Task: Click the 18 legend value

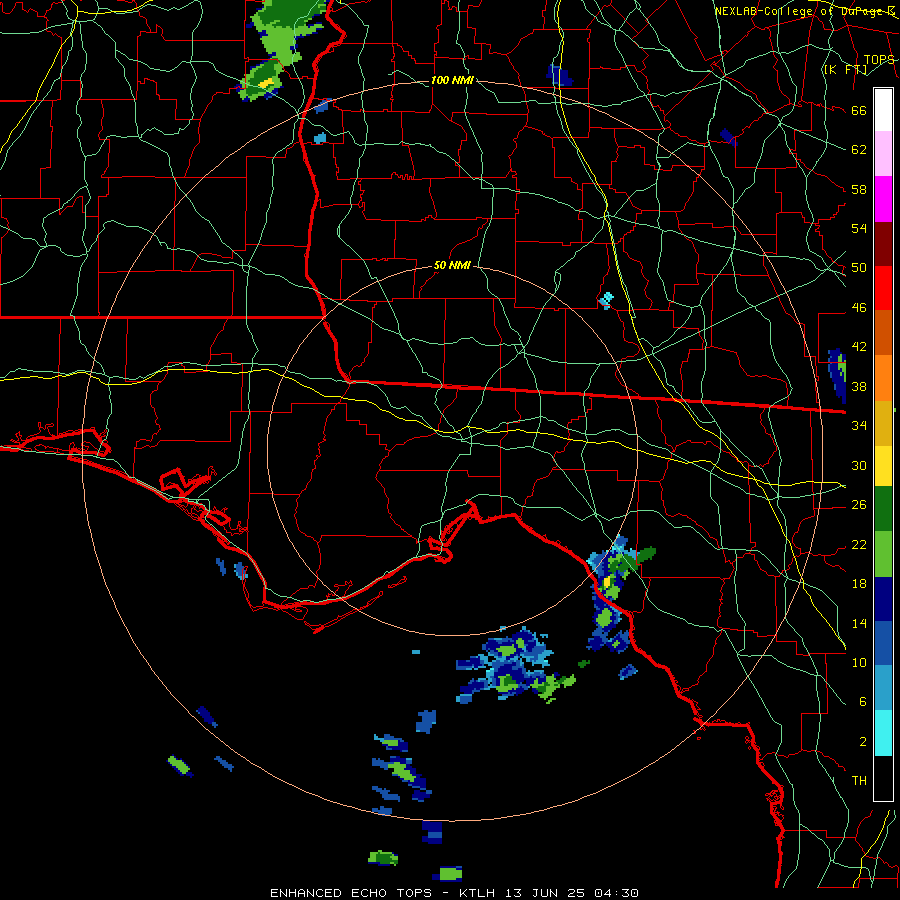Action: pos(859,584)
